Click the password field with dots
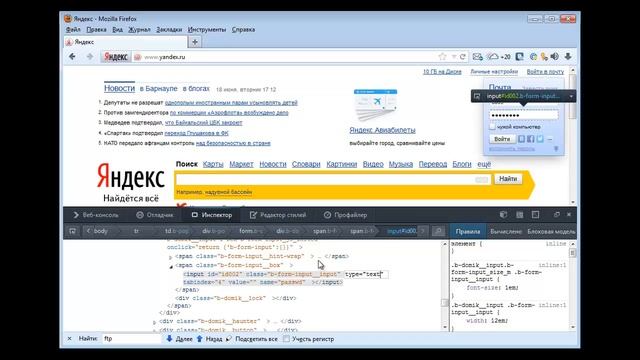The height and width of the screenshot is (360, 640). click(x=524, y=115)
